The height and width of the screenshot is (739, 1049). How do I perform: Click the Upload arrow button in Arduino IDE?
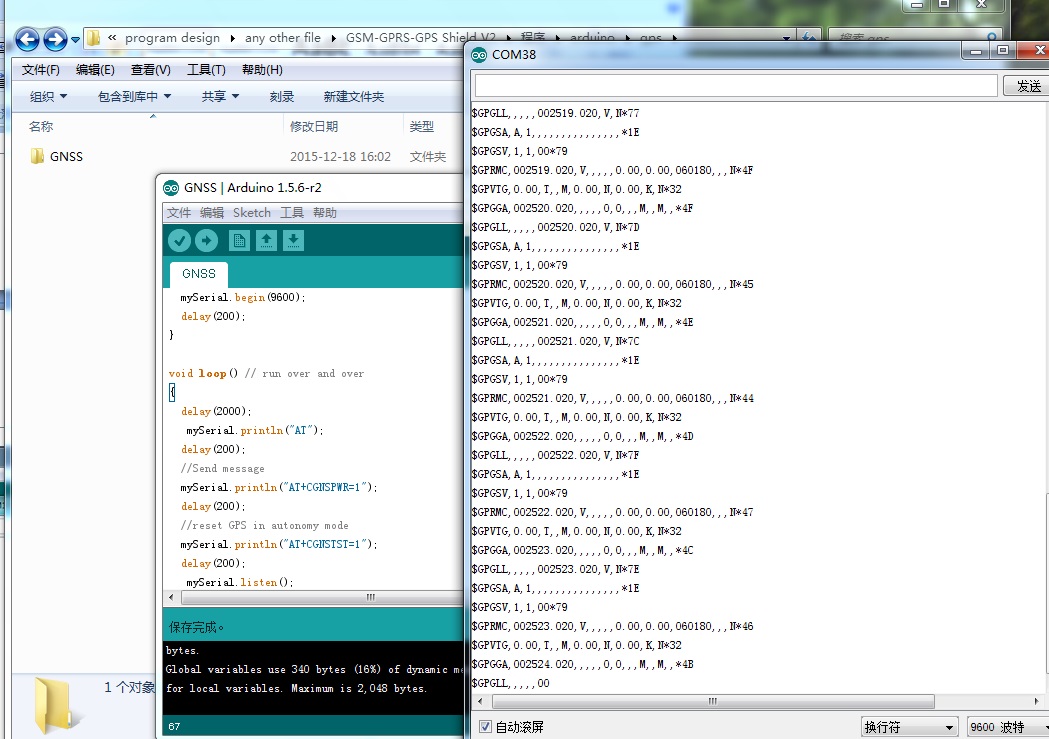(x=207, y=240)
